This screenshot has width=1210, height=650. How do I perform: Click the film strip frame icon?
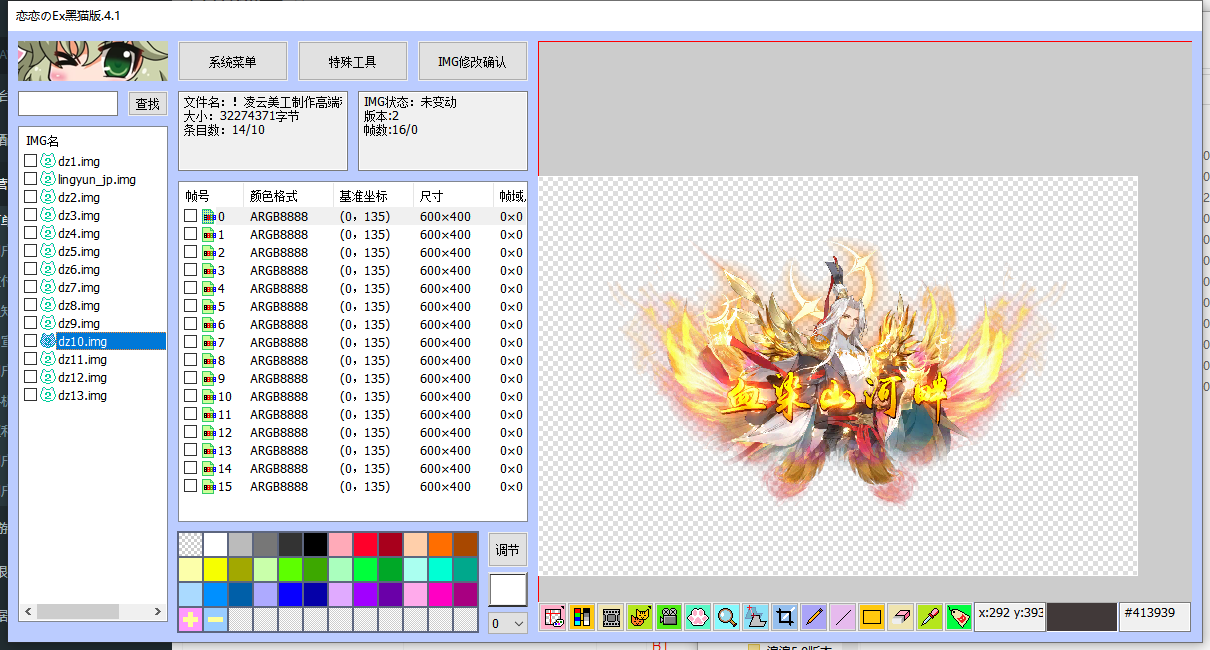pyautogui.click(x=611, y=617)
